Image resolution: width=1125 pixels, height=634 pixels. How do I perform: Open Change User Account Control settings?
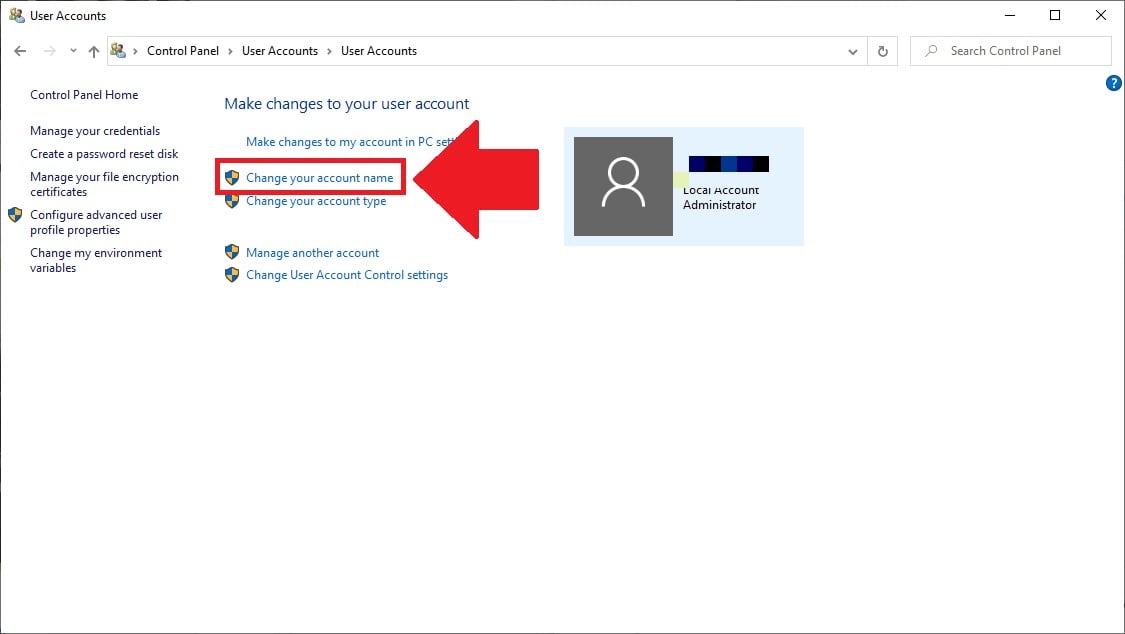point(347,275)
